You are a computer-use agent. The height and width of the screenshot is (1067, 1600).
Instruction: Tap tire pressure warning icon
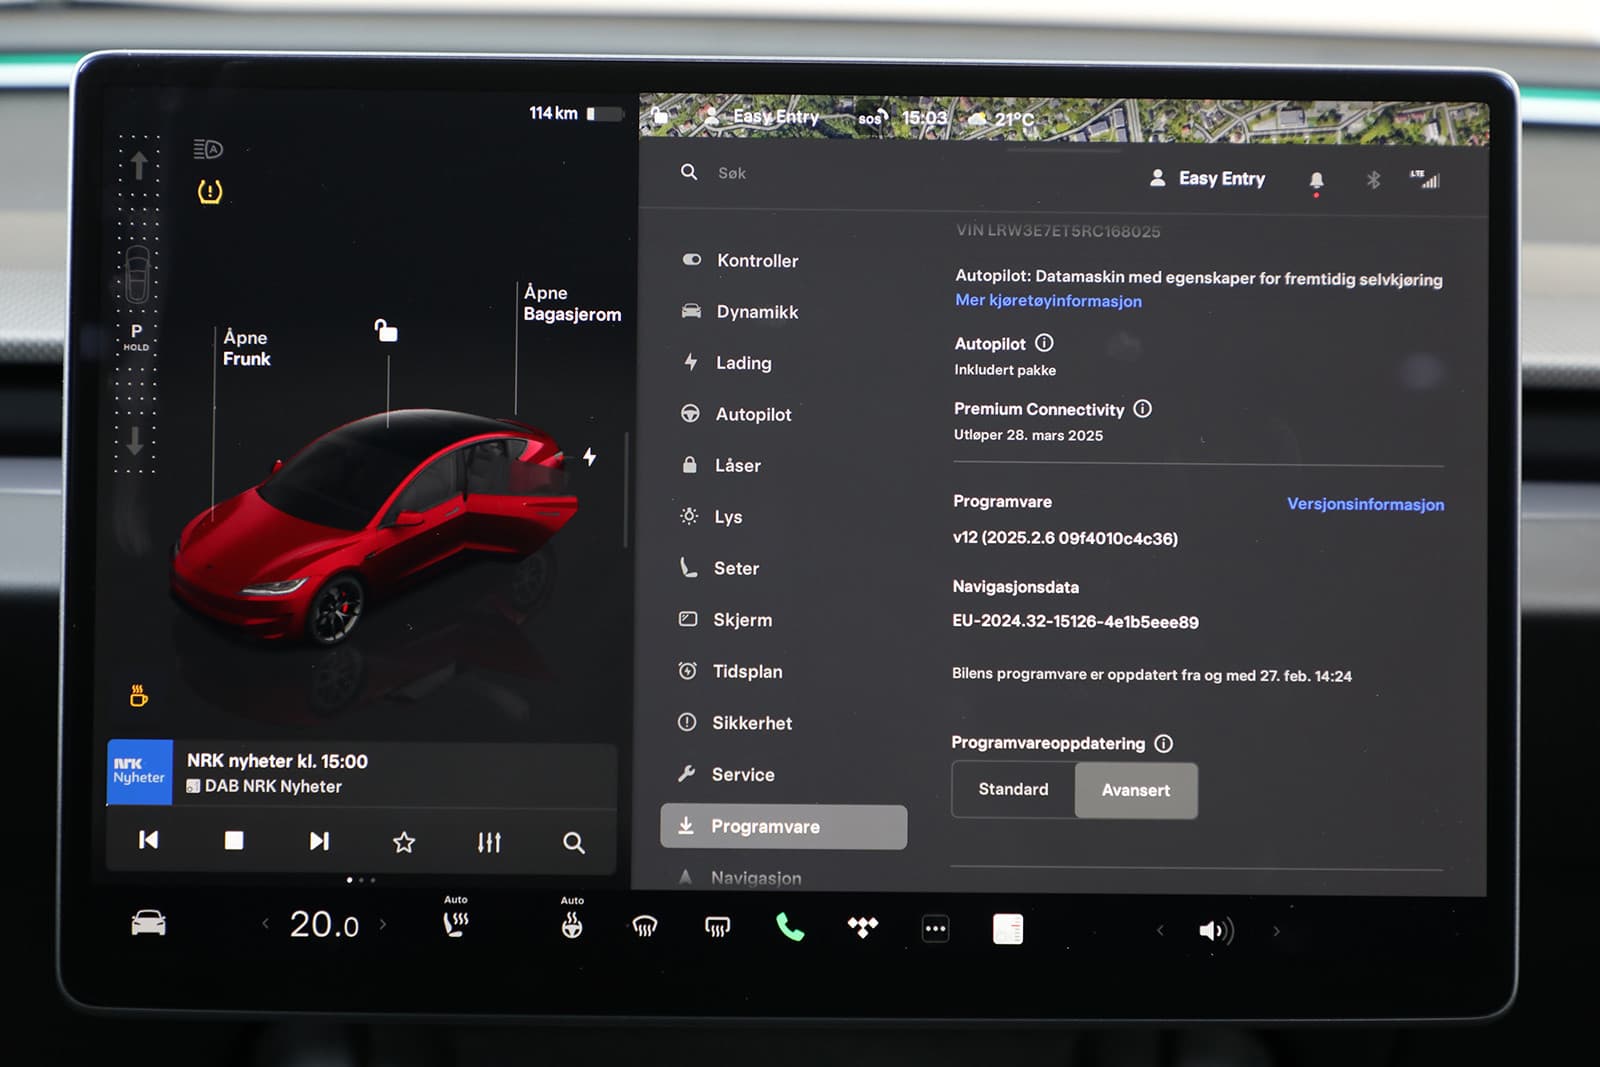click(210, 191)
